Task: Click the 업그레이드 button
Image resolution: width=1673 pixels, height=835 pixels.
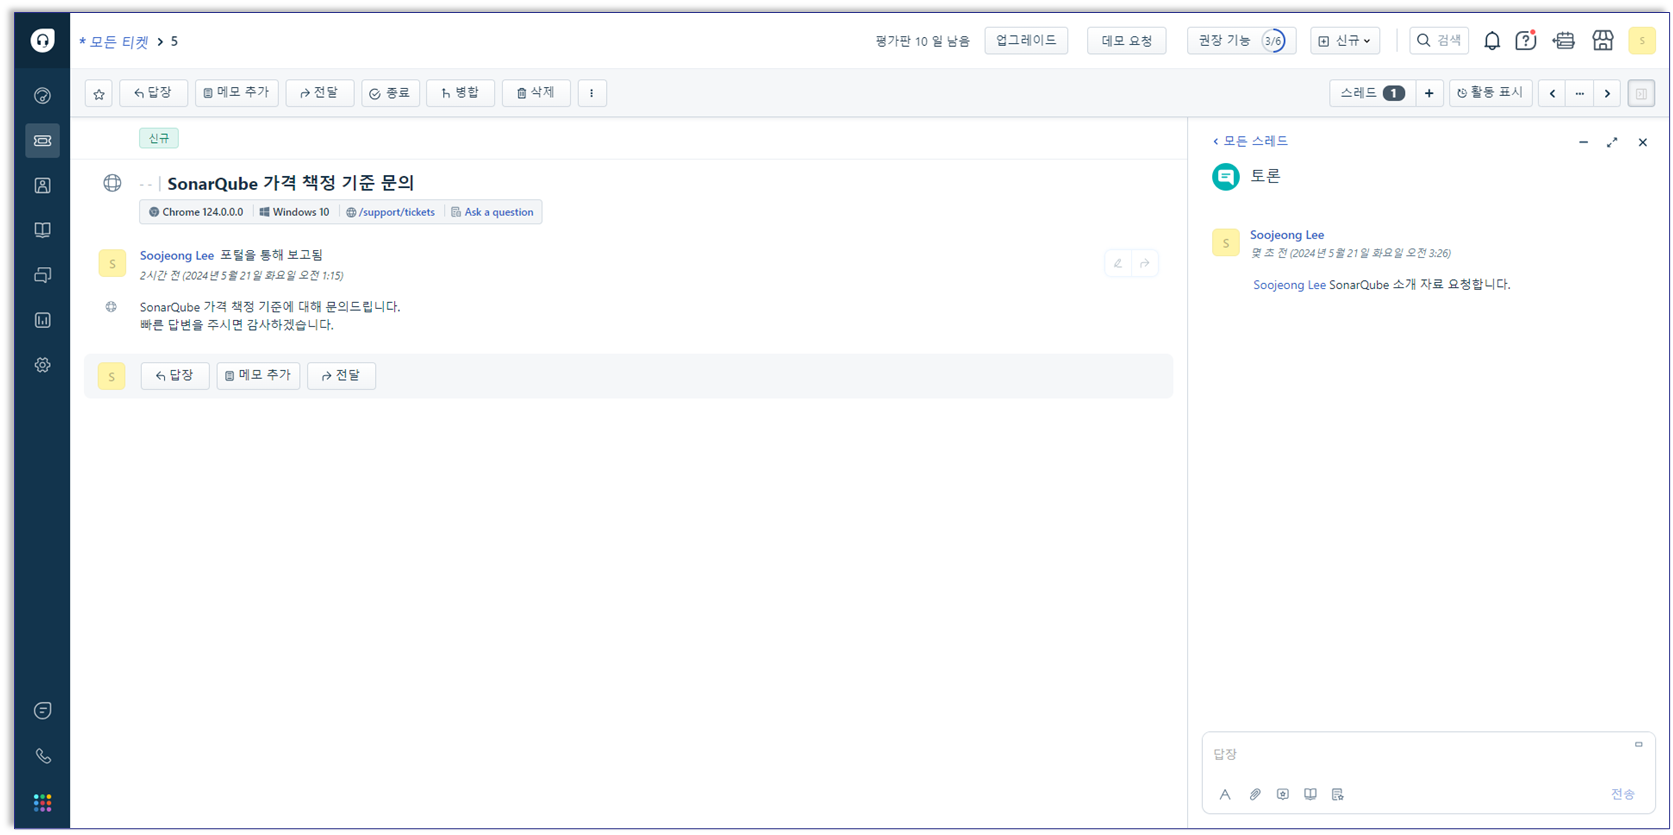Action: [1026, 41]
